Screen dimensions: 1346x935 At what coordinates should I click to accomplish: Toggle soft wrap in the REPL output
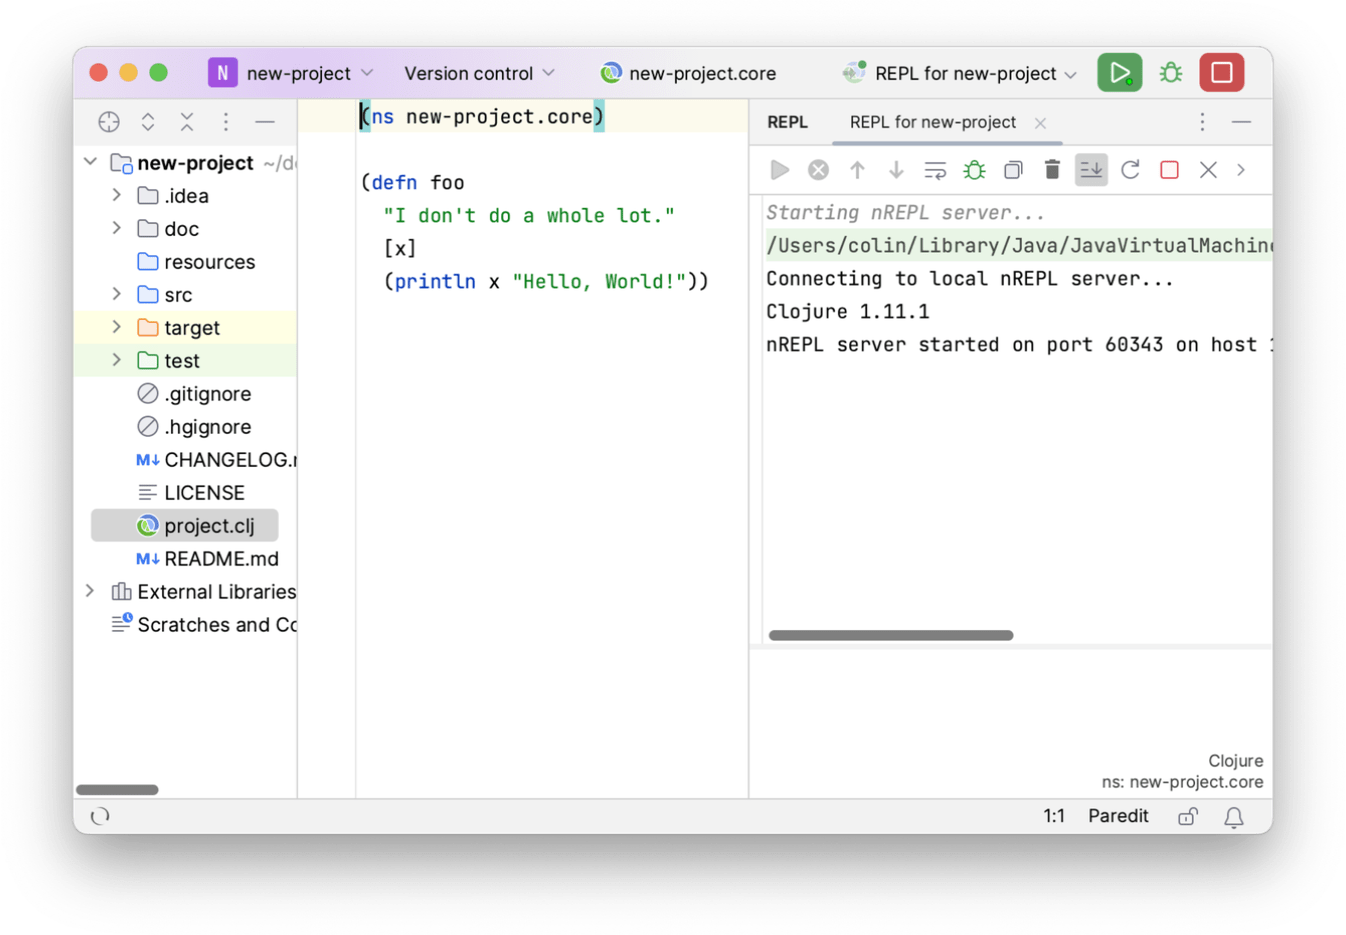(935, 170)
